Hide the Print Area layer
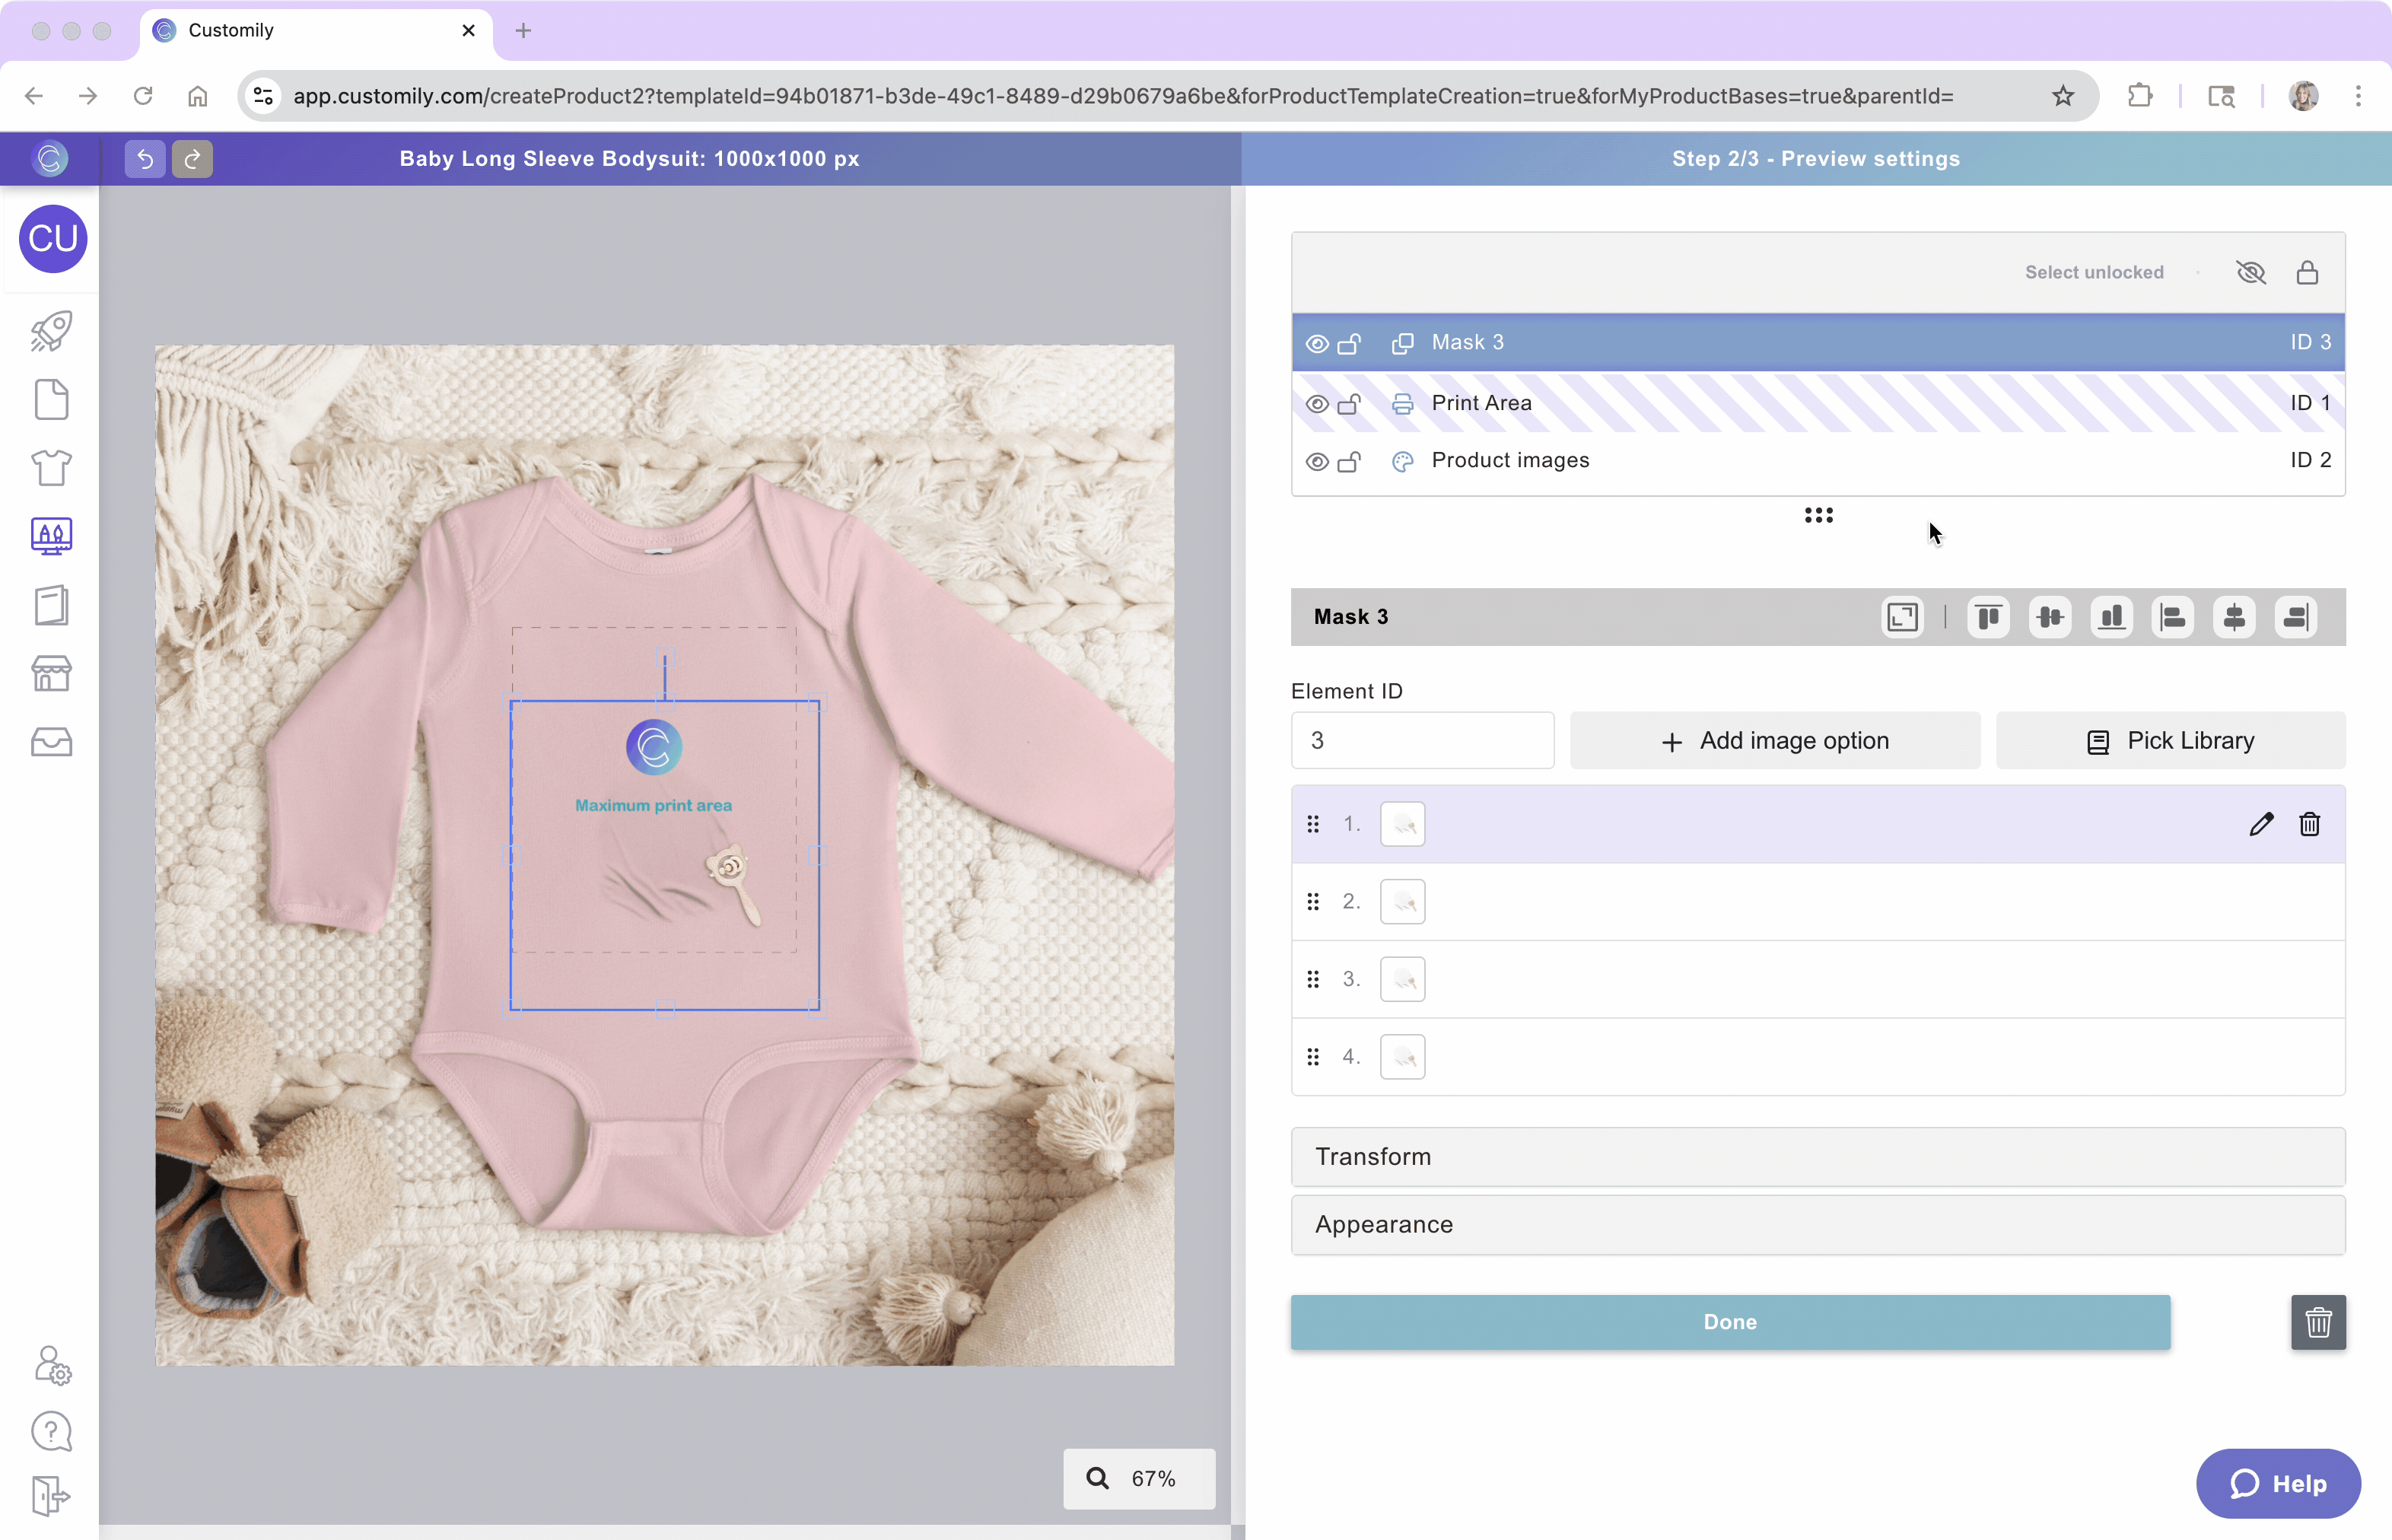2392x1540 pixels. 1317,404
